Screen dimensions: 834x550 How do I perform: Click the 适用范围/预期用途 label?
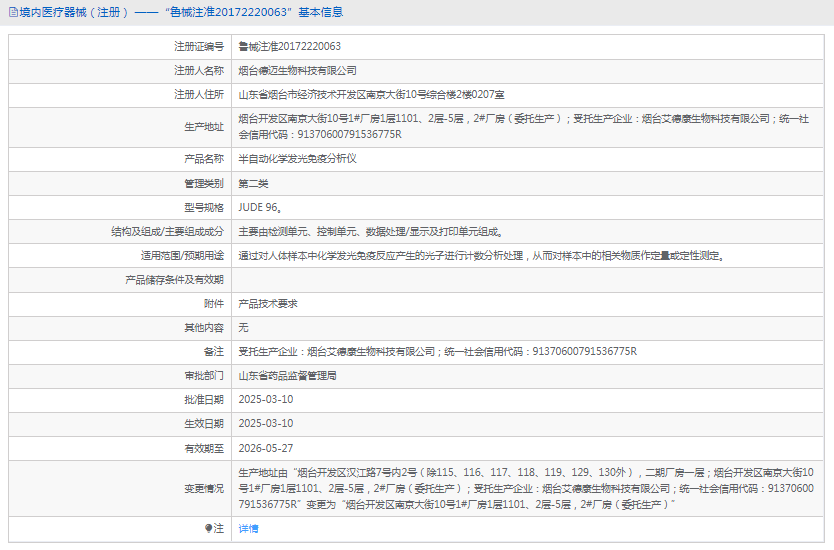(x=182, y=255)
